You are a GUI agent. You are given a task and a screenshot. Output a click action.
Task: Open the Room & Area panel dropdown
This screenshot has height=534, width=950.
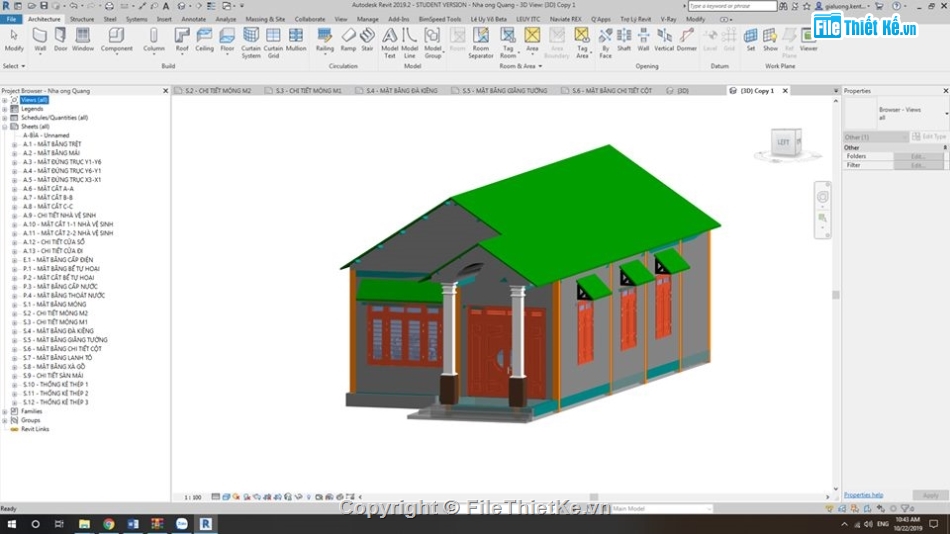[520, 66]
